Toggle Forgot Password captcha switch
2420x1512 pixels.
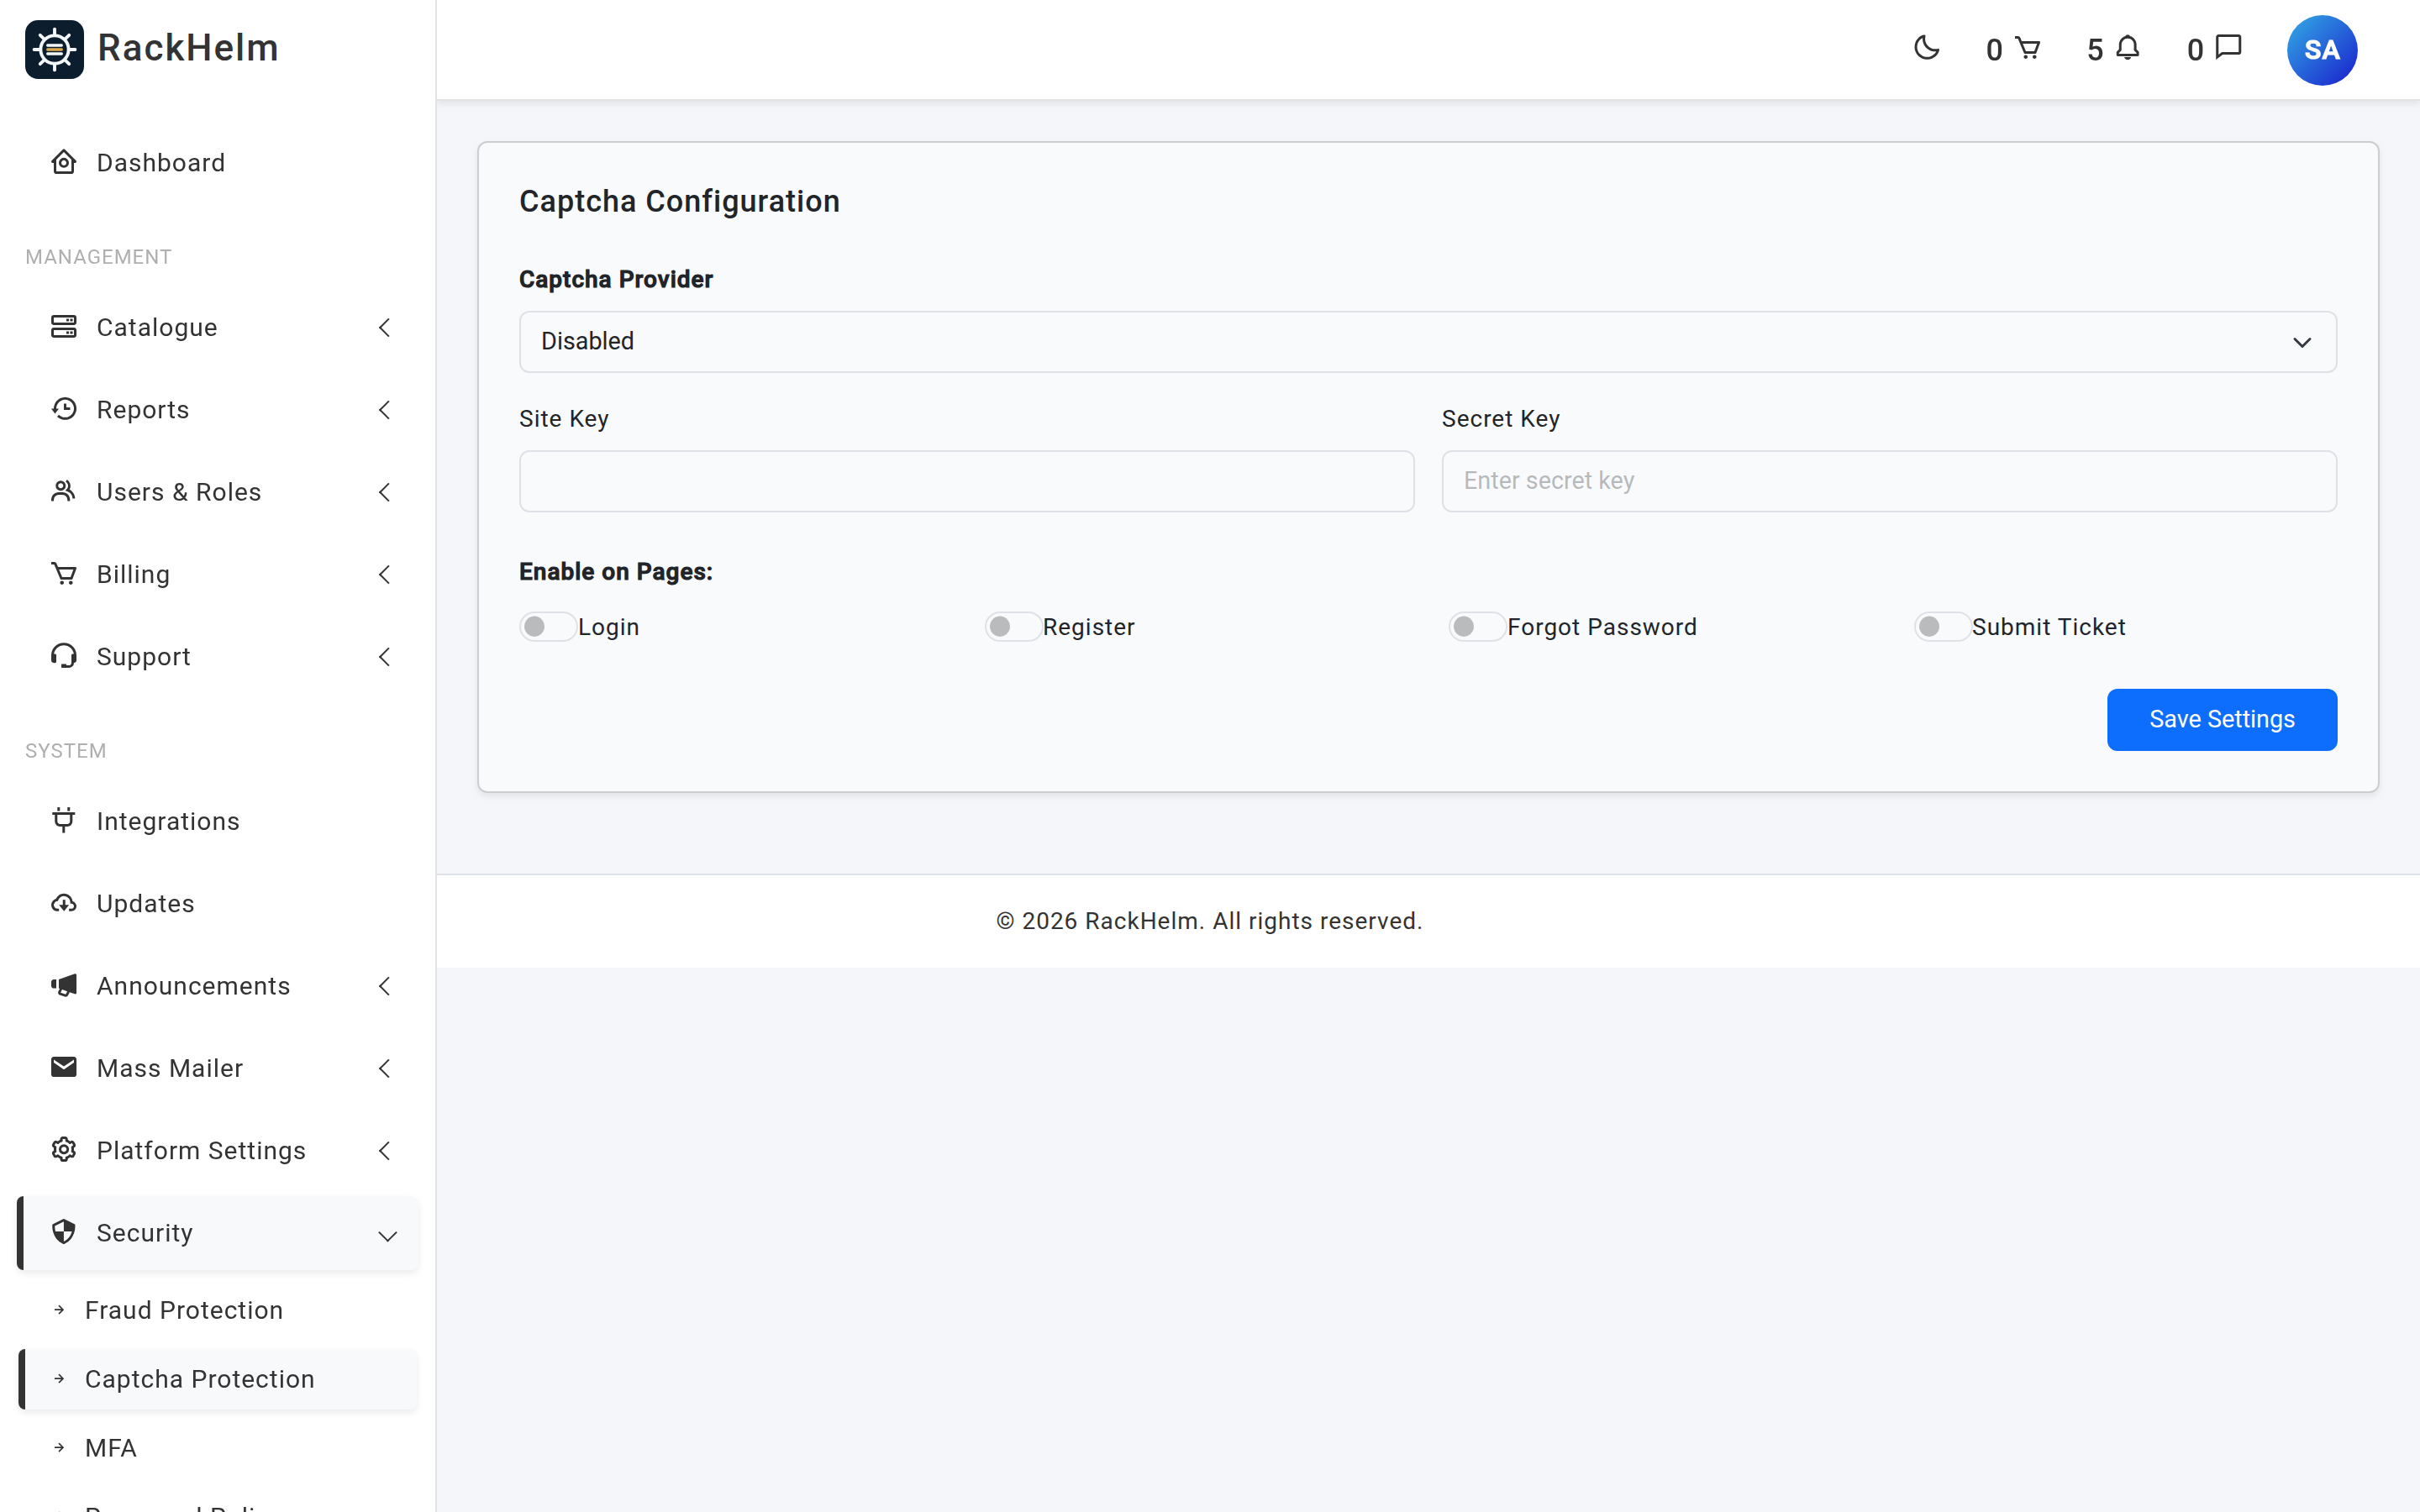click(x=1476, y=627)
